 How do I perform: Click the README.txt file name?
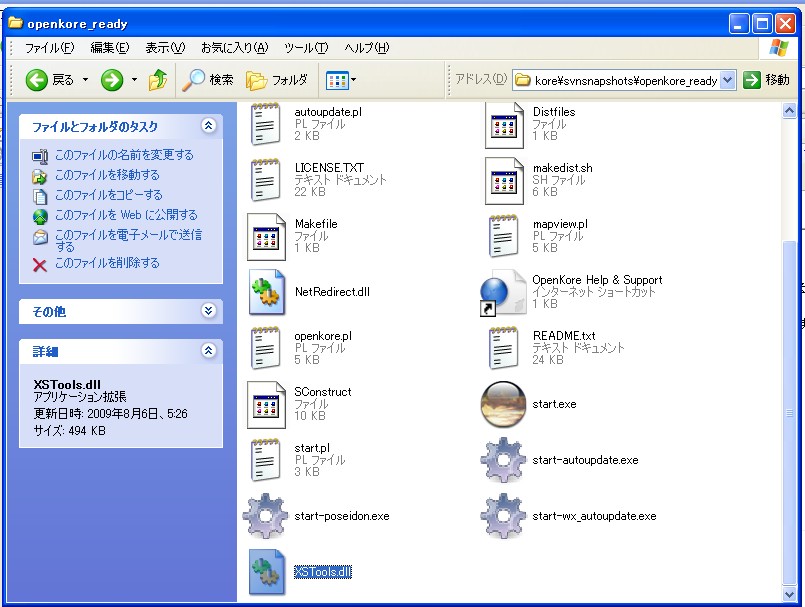point(564,336)
